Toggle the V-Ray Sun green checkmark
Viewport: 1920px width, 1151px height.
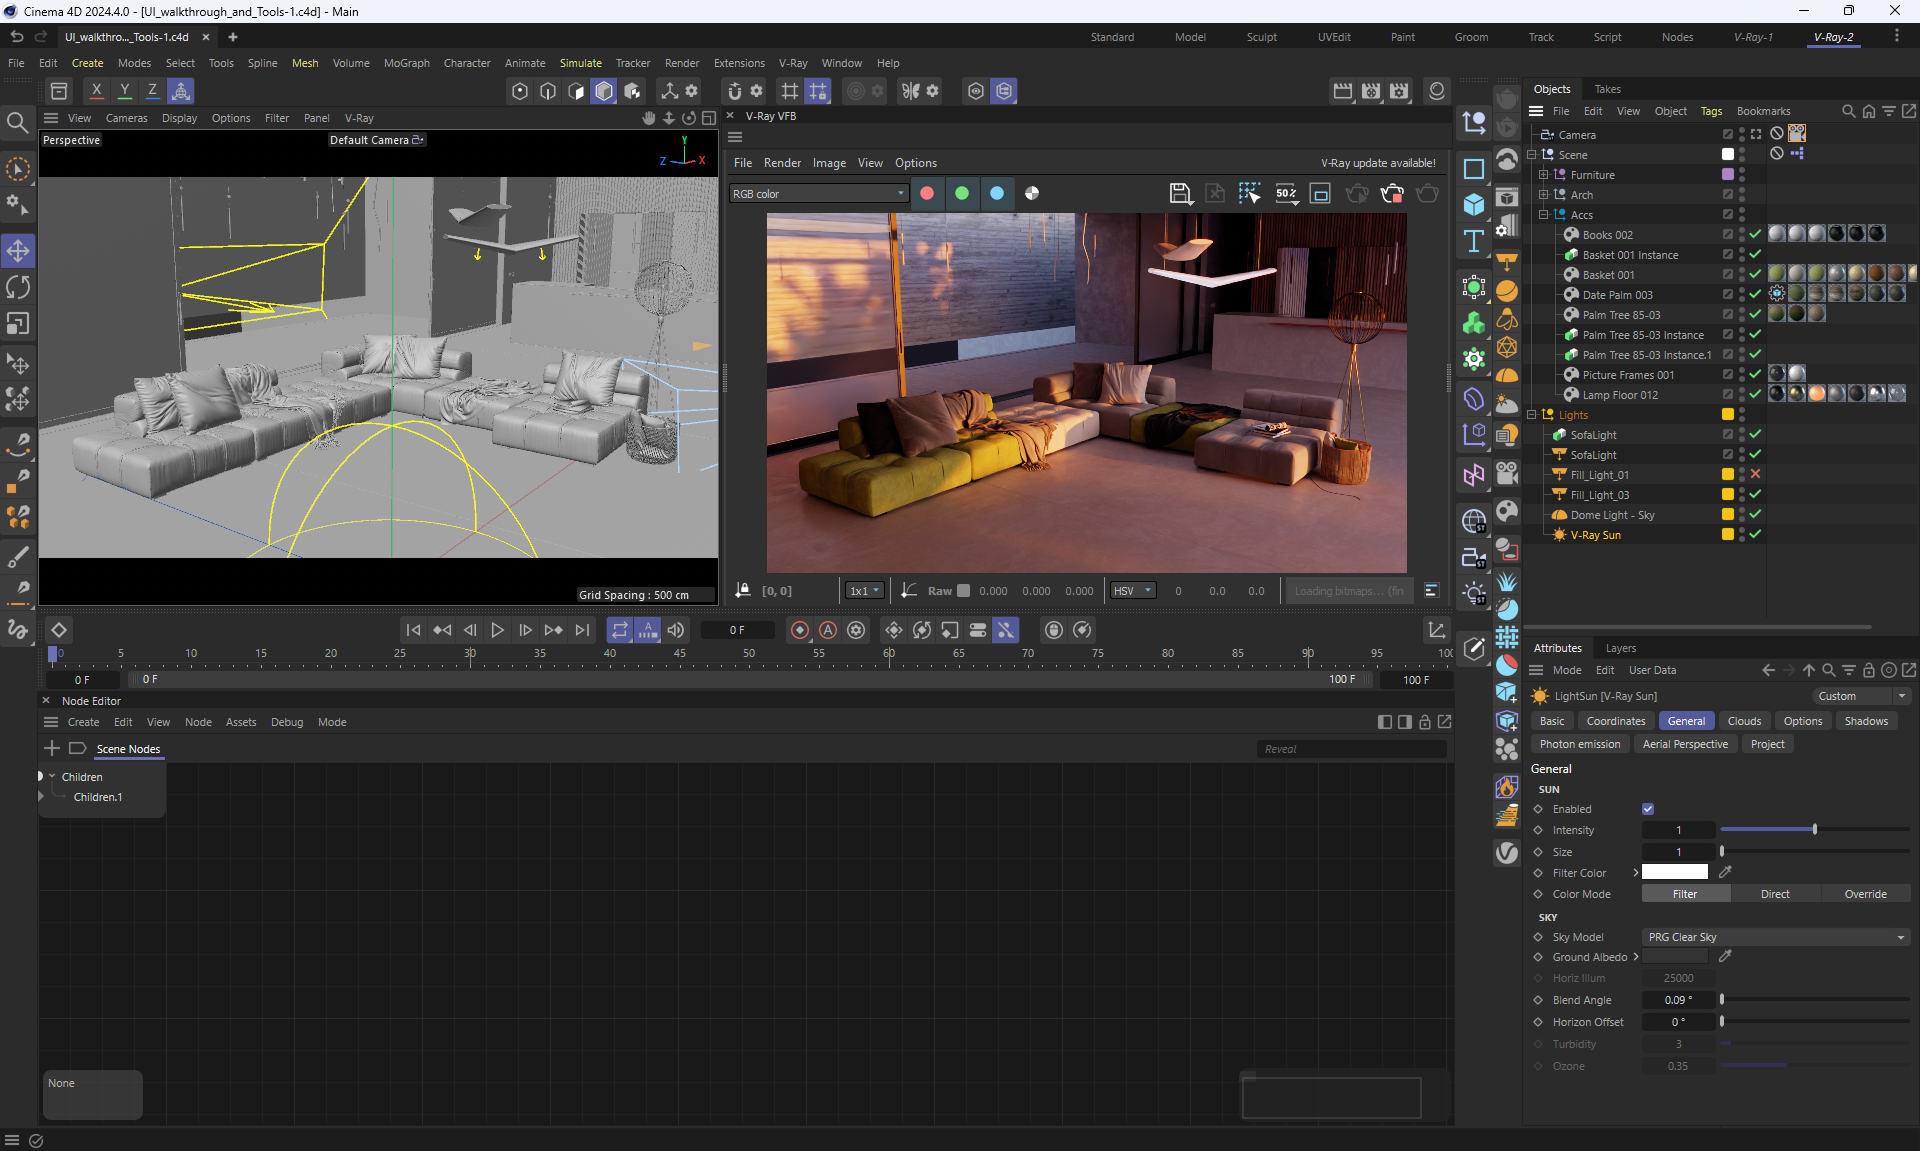click(1755, 534)
